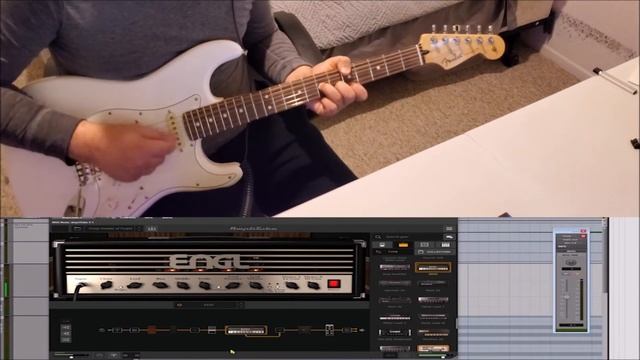This screenshot has width=640, height=360.
Task: Open the amp view selector below the ENGL head
Action: coord(209,305)
